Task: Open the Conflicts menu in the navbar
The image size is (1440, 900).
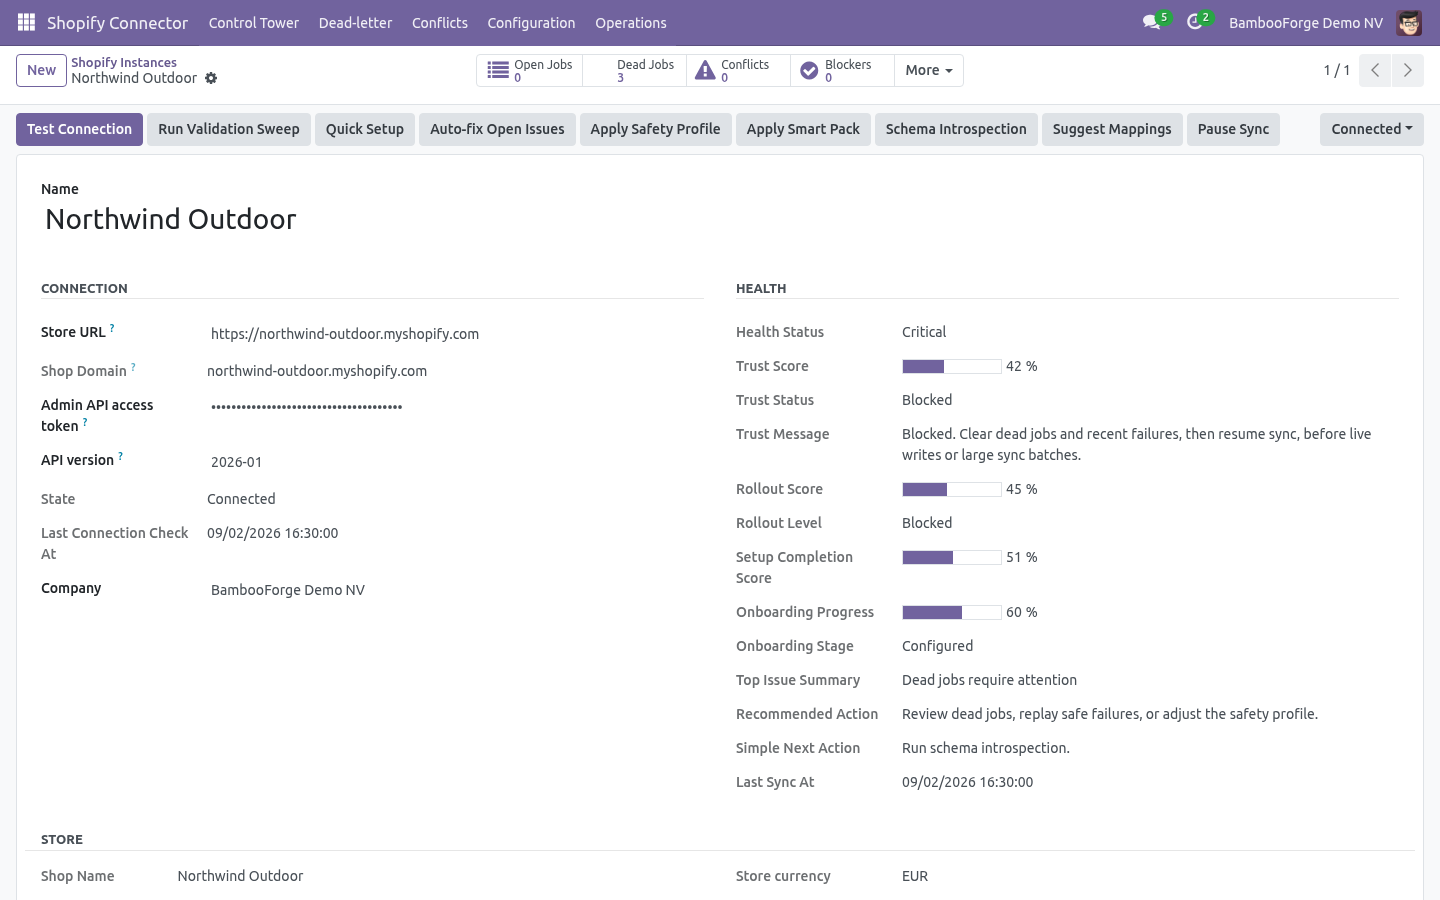Action: point(440,23)
